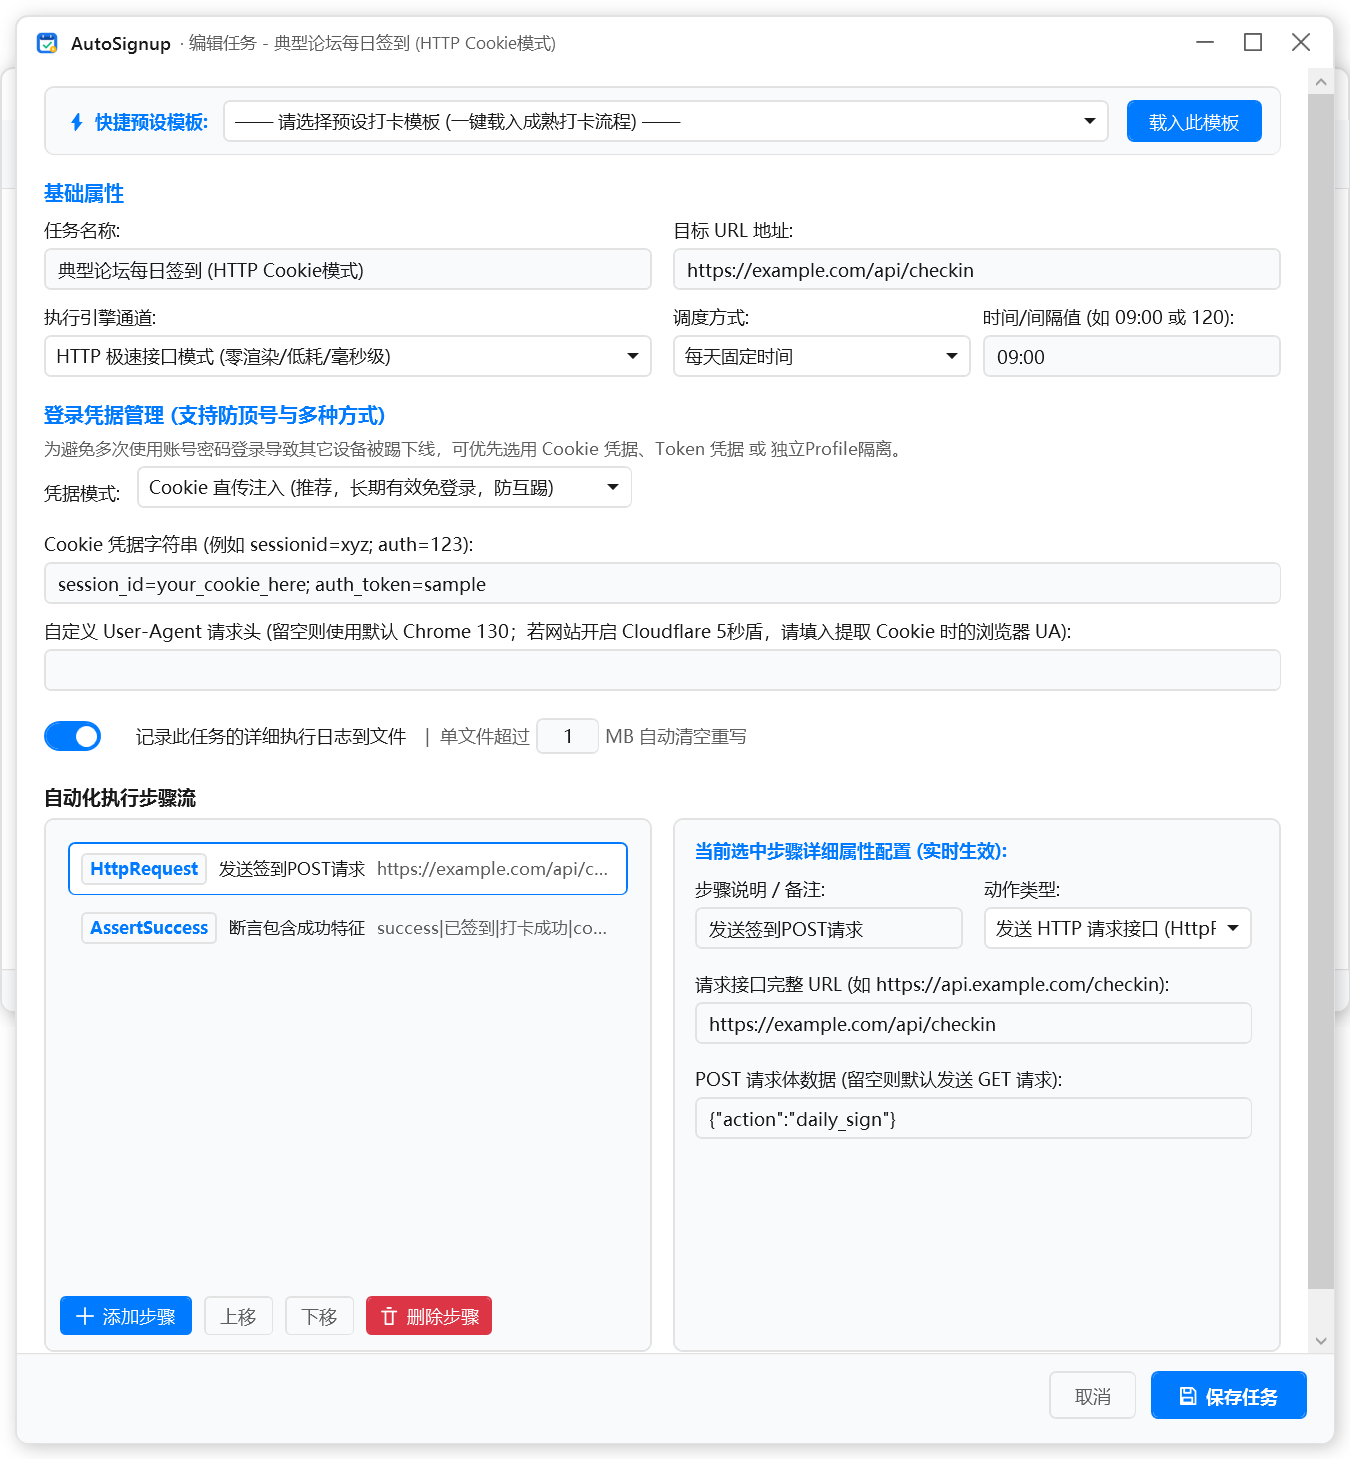Click the scrollbar up arrow
Viewport: 1350px width, 1459px height.
pyautogui.click(x=1321, y=82)
